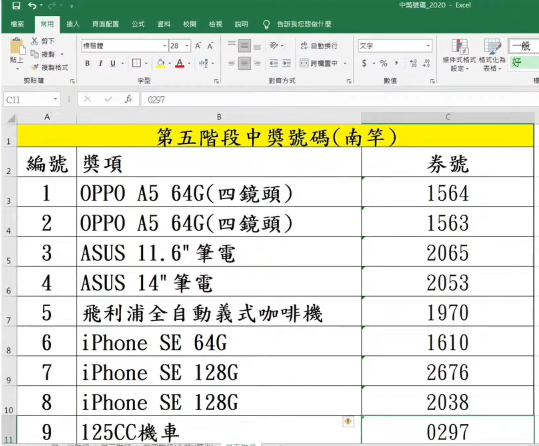Apply the comma style
Screen dimensions: 539x446
coord(397,63)
